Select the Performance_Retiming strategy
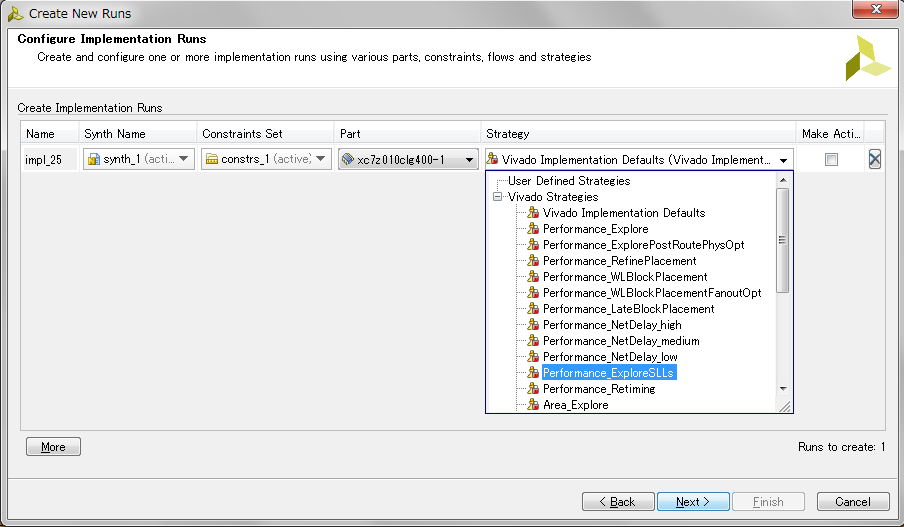 tap(599, 389)
